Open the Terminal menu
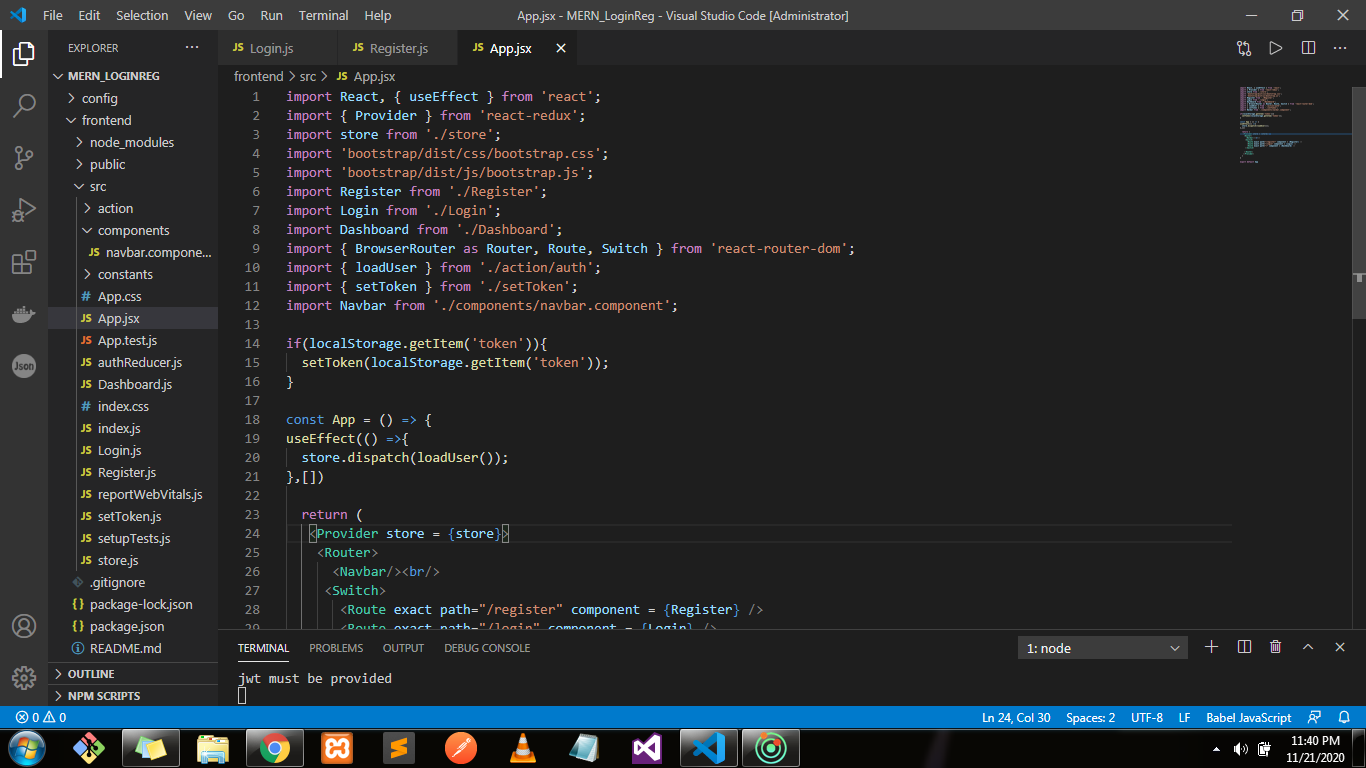The width and height of the screenshot is (1366, 768). click(x=323, y=15)
